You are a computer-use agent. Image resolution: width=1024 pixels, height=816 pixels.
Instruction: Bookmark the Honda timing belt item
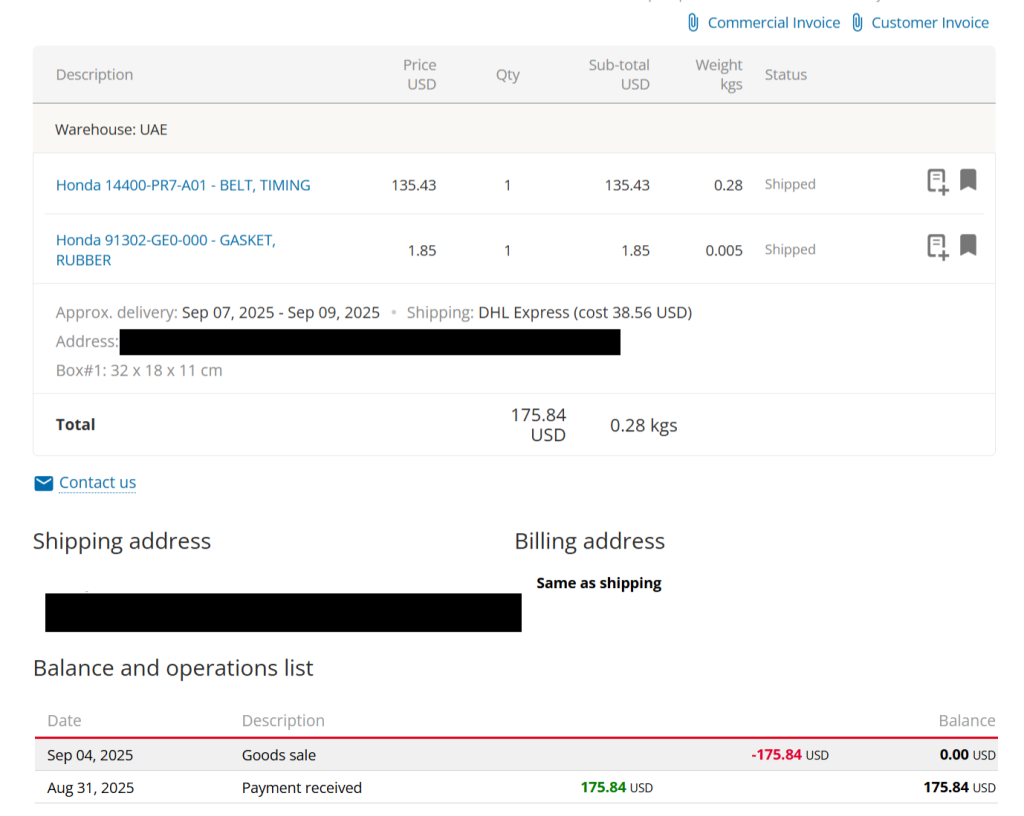pos(968,180)
